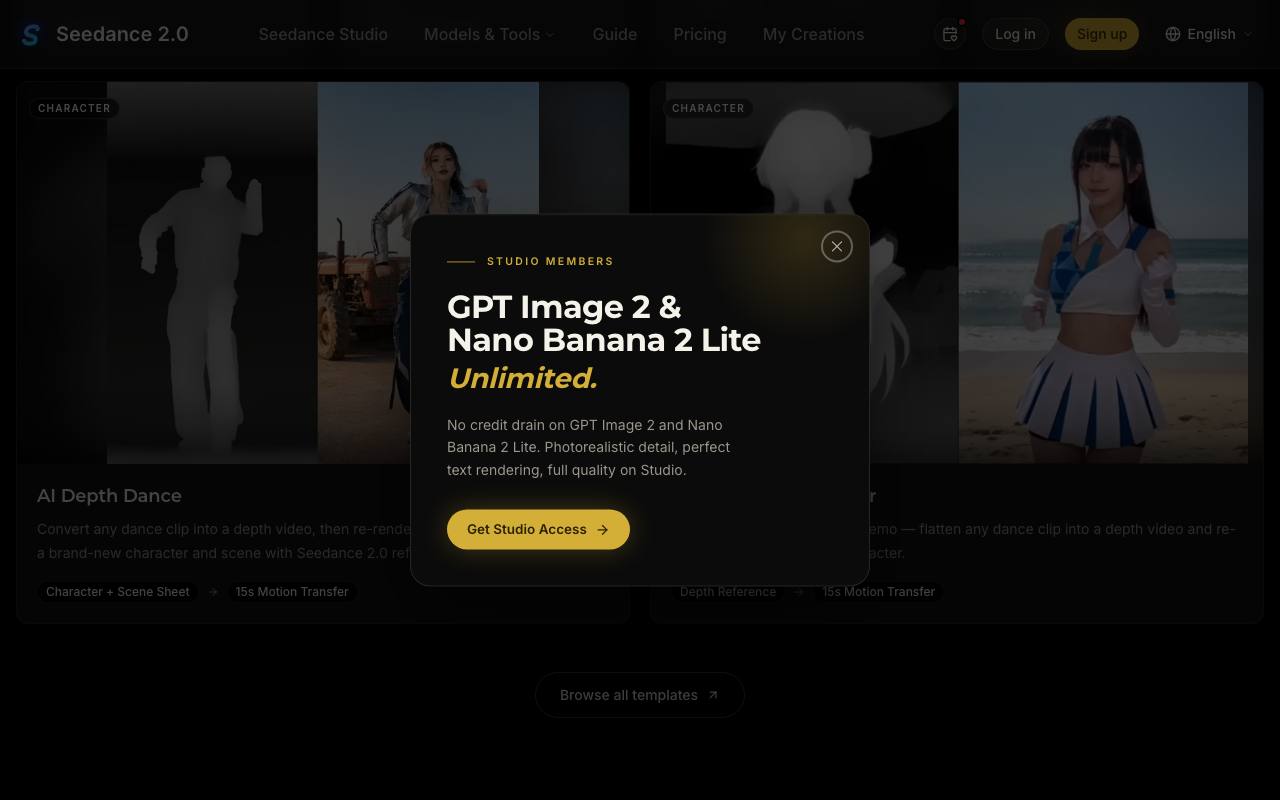Click the Seedance S logo icon
Image resolution: width=1280 pixels, height=800 pixels.
(31, 34)
